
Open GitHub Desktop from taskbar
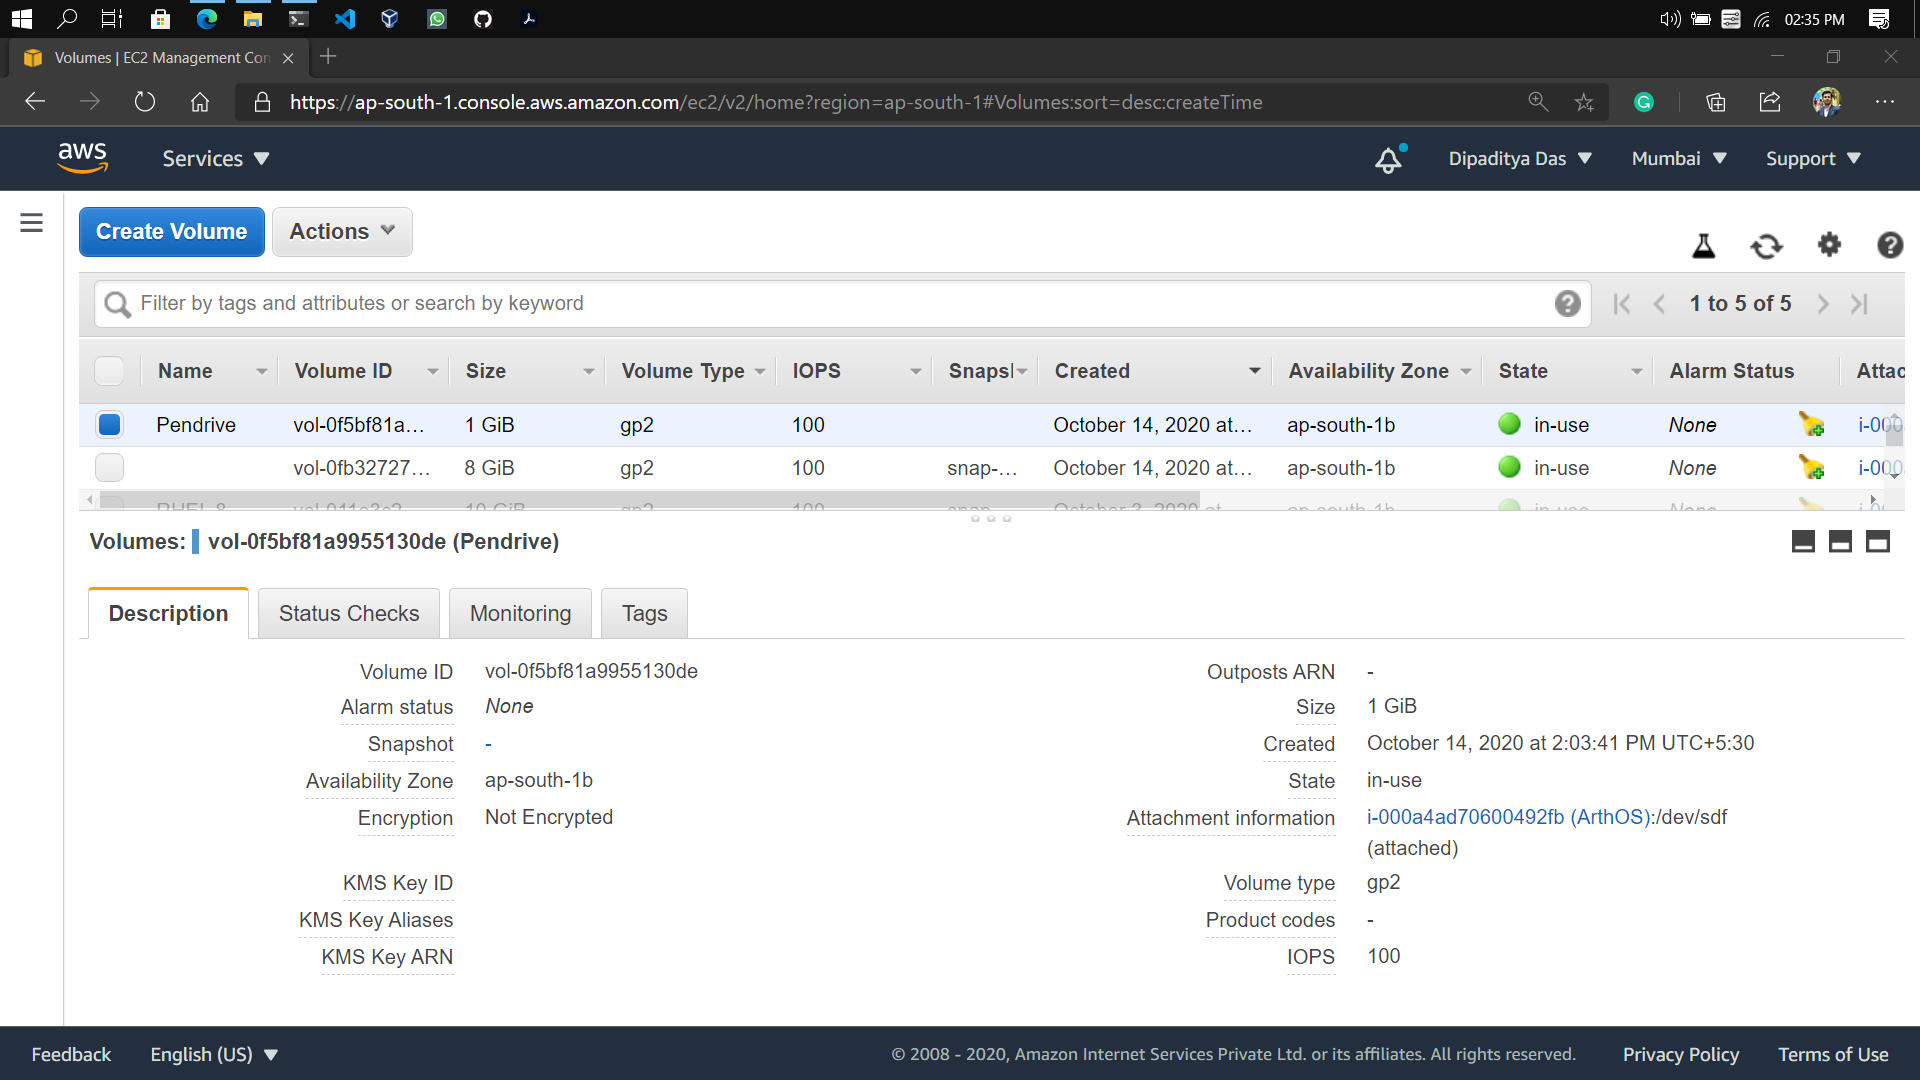[483, 19]
